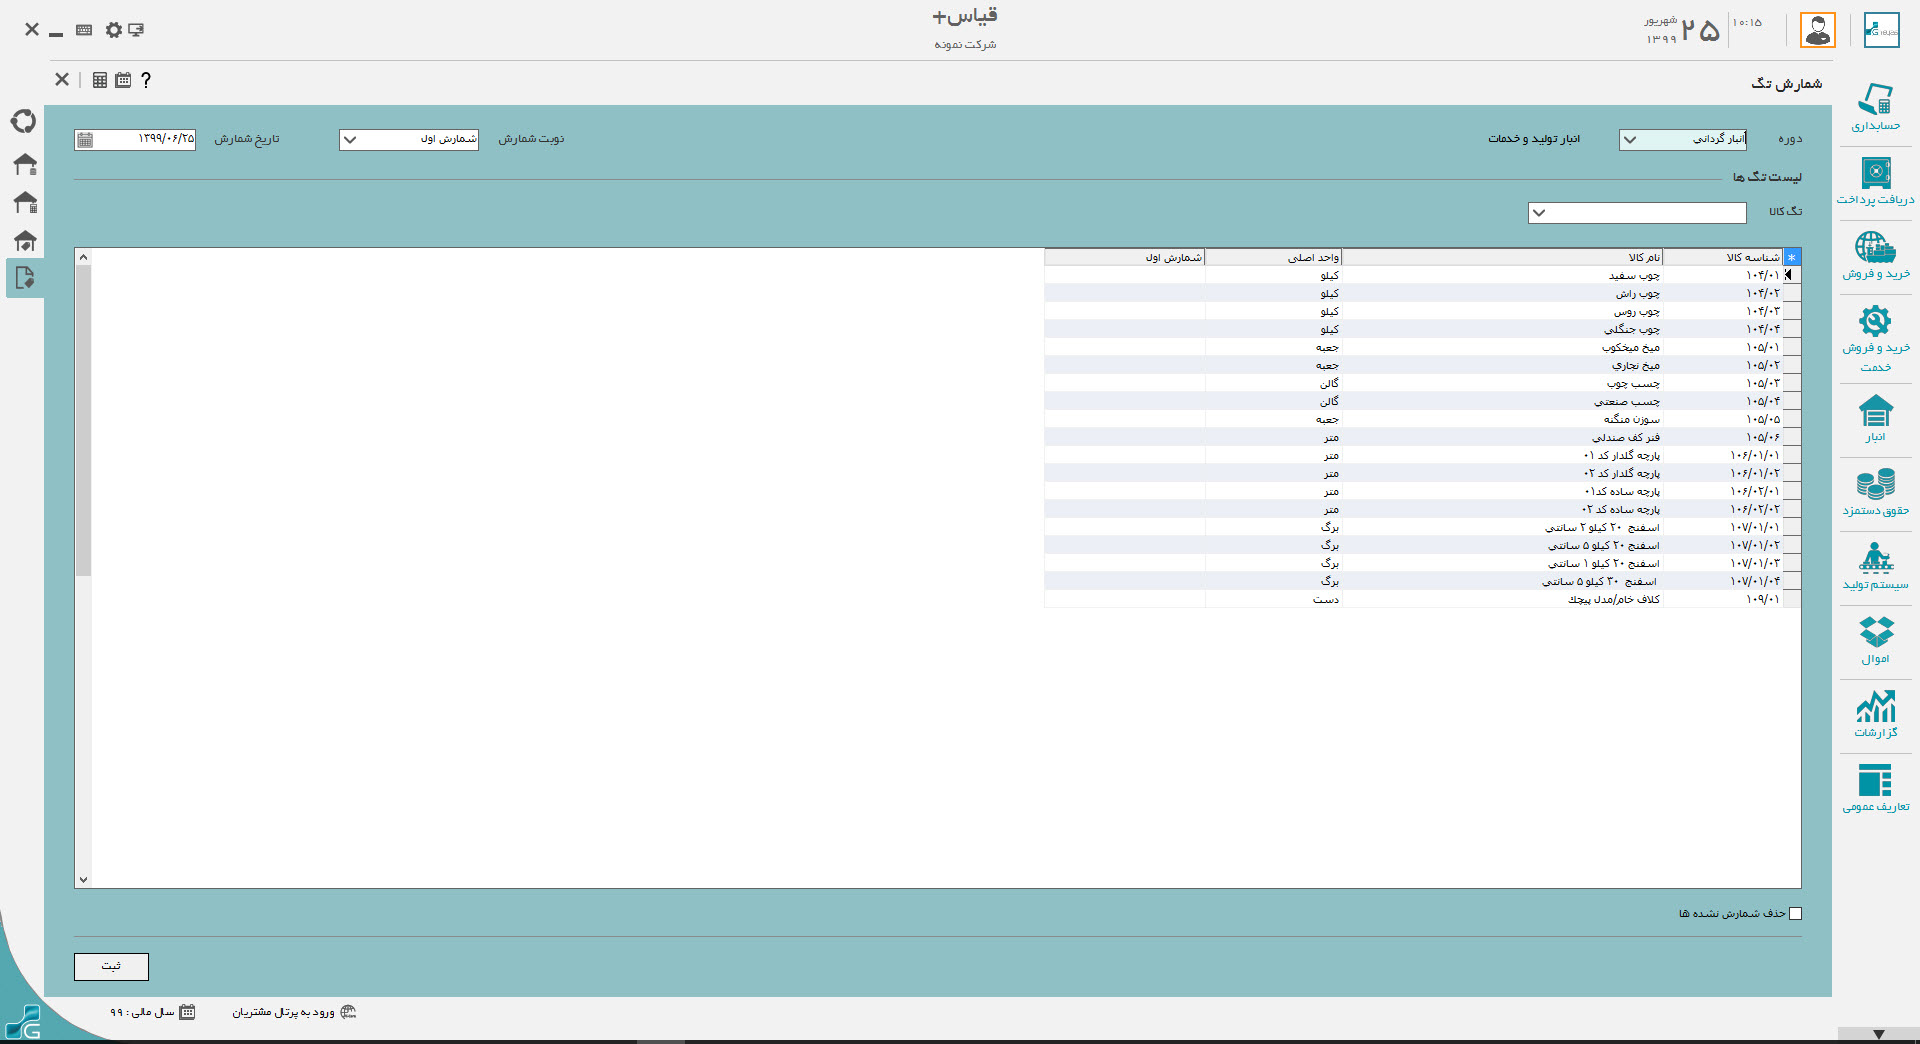Viewport: 1920px width, 1044px height.
Task: Open the سیستم تولید production module
Action: click(x=1875, y=566)
